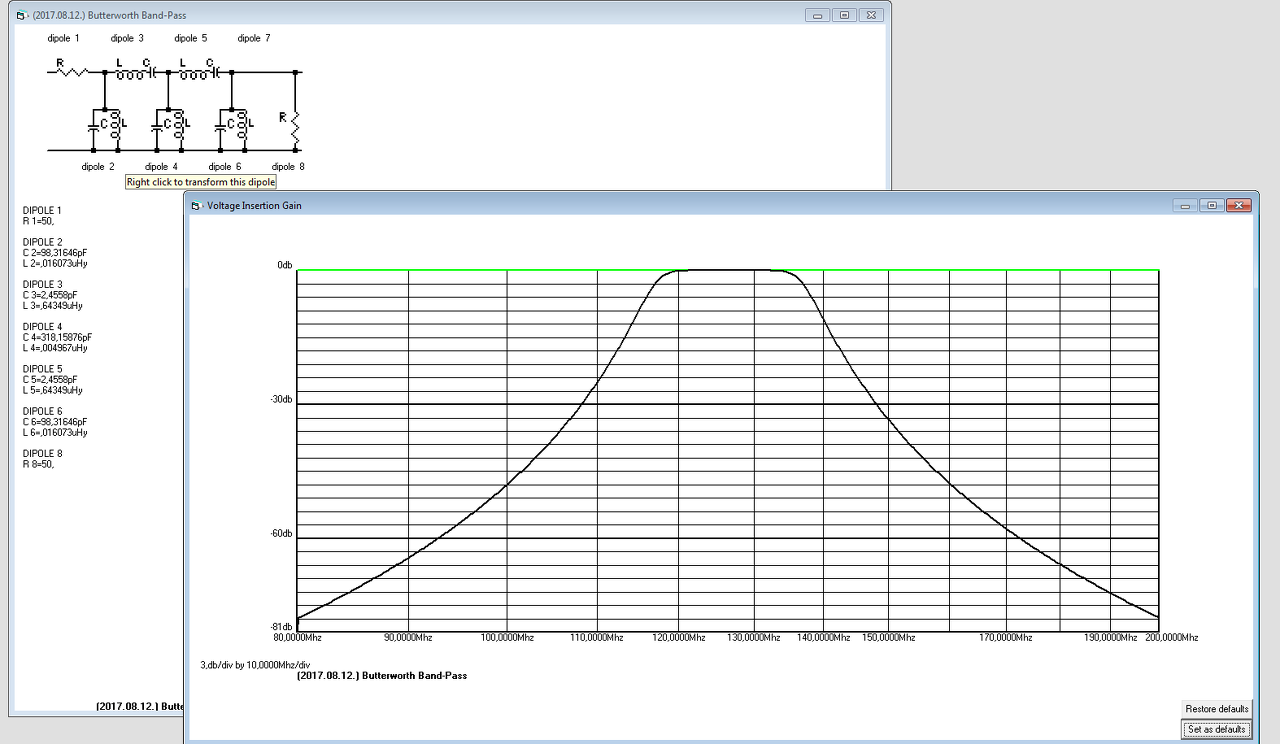Click the "190,0000Mhz" frequency axis label
Image resolution: width=1280 pixels, height=744 pixels.
(x=1110, y=637)
